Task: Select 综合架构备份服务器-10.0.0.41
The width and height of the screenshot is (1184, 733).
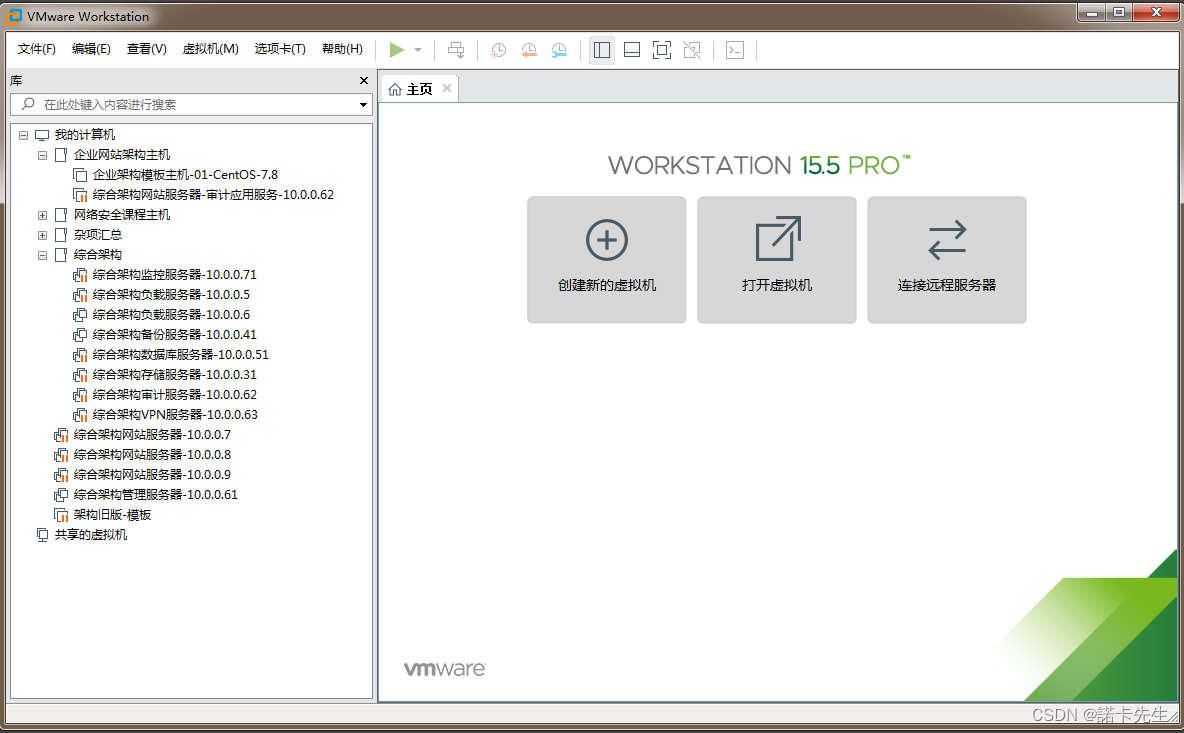Action: [174, 335]
